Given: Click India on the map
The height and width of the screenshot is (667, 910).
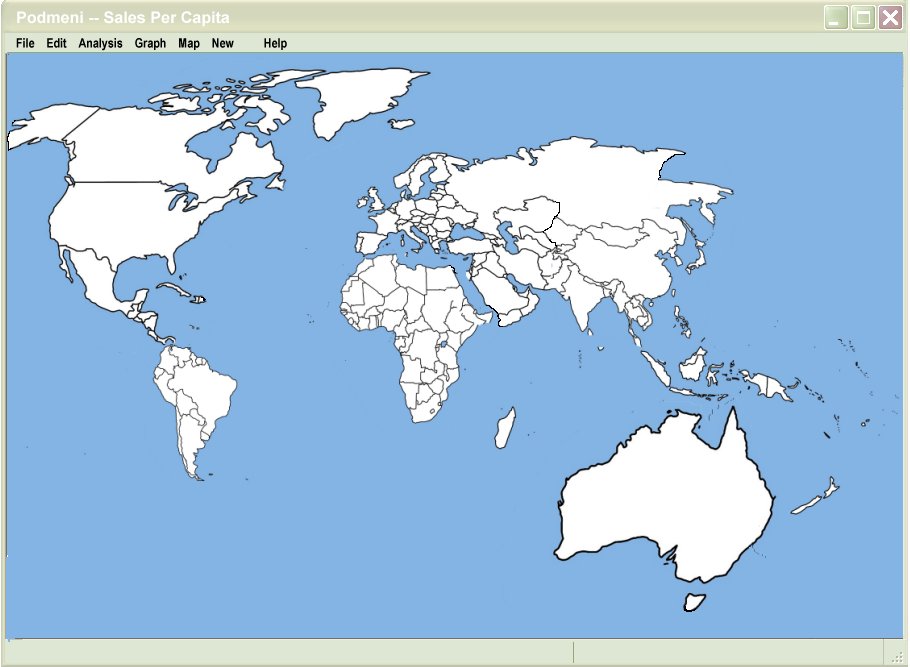Looking at the screenshot, I should (583, 300).
